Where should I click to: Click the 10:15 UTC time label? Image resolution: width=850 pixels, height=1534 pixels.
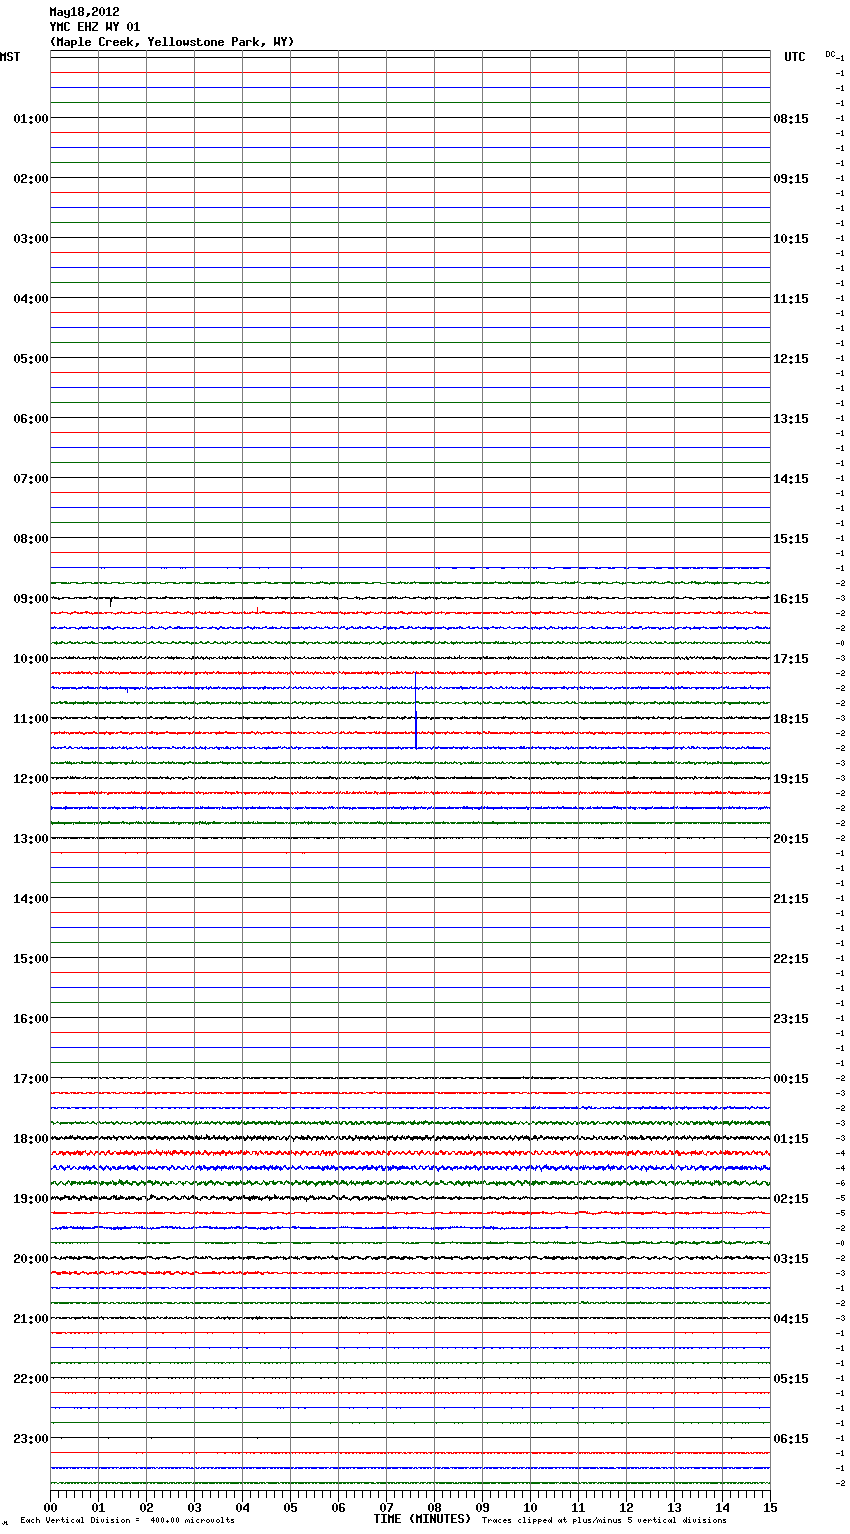(791, 239)
